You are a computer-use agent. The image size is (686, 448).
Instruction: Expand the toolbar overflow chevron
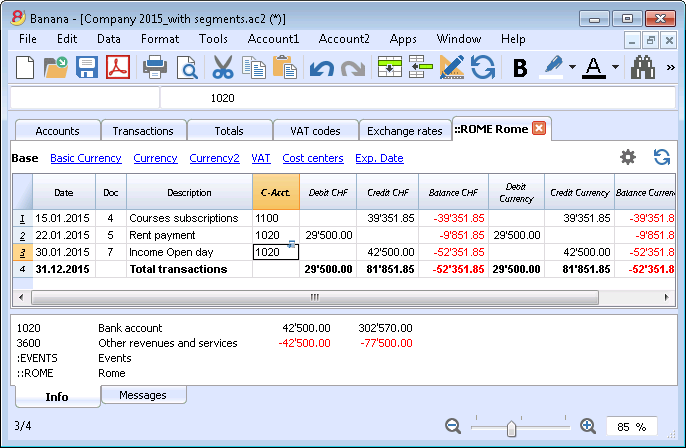pyautogui.click(x=670, y=67)
